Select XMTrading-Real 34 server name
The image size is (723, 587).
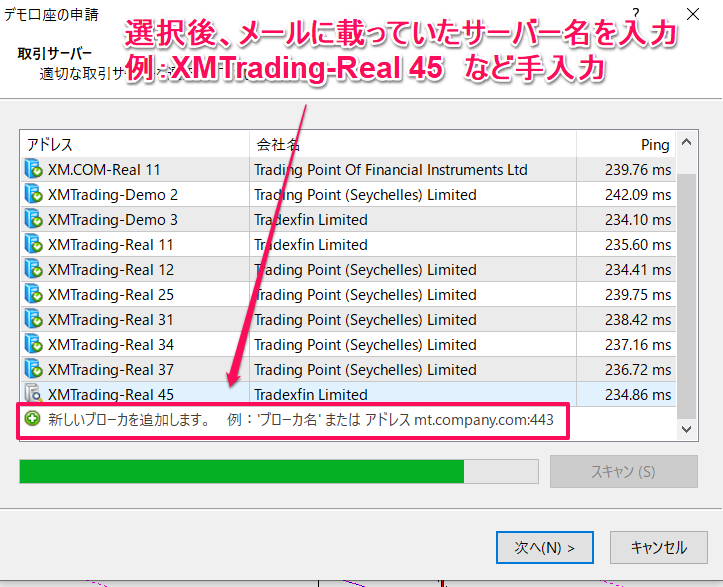point(111,344)
